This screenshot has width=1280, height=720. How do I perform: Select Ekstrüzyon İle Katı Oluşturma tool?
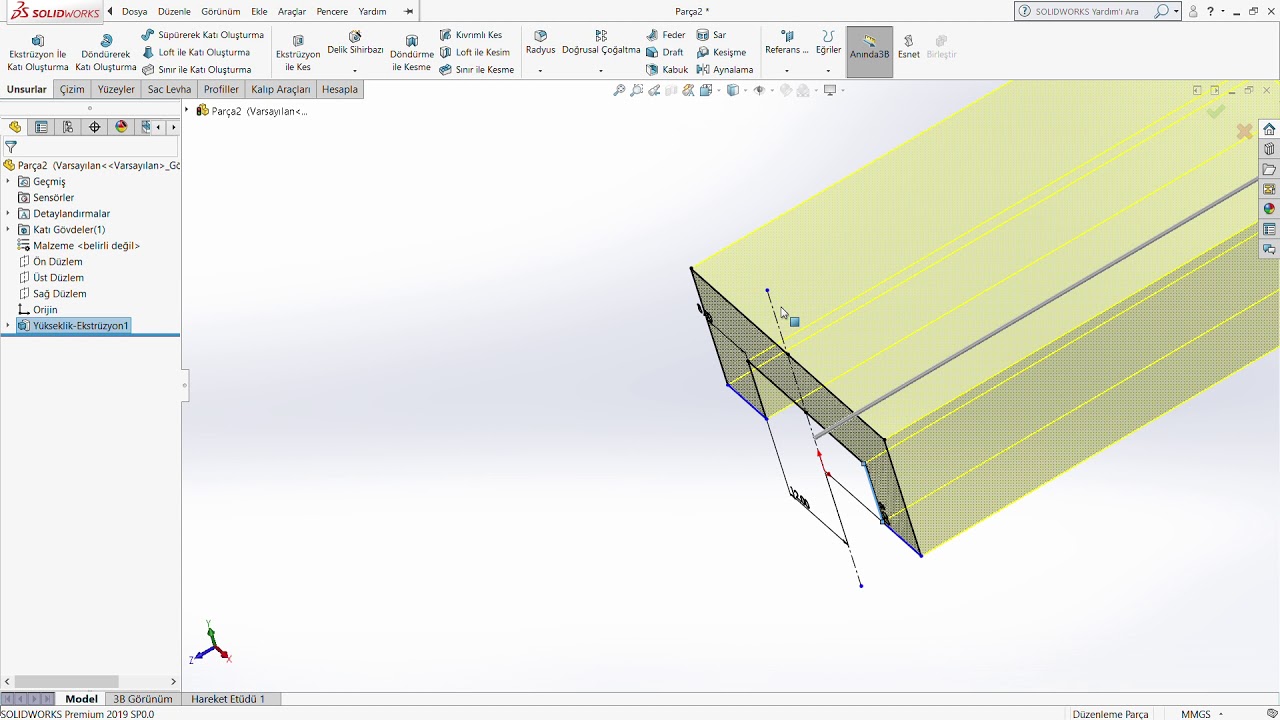pos(38,53)
